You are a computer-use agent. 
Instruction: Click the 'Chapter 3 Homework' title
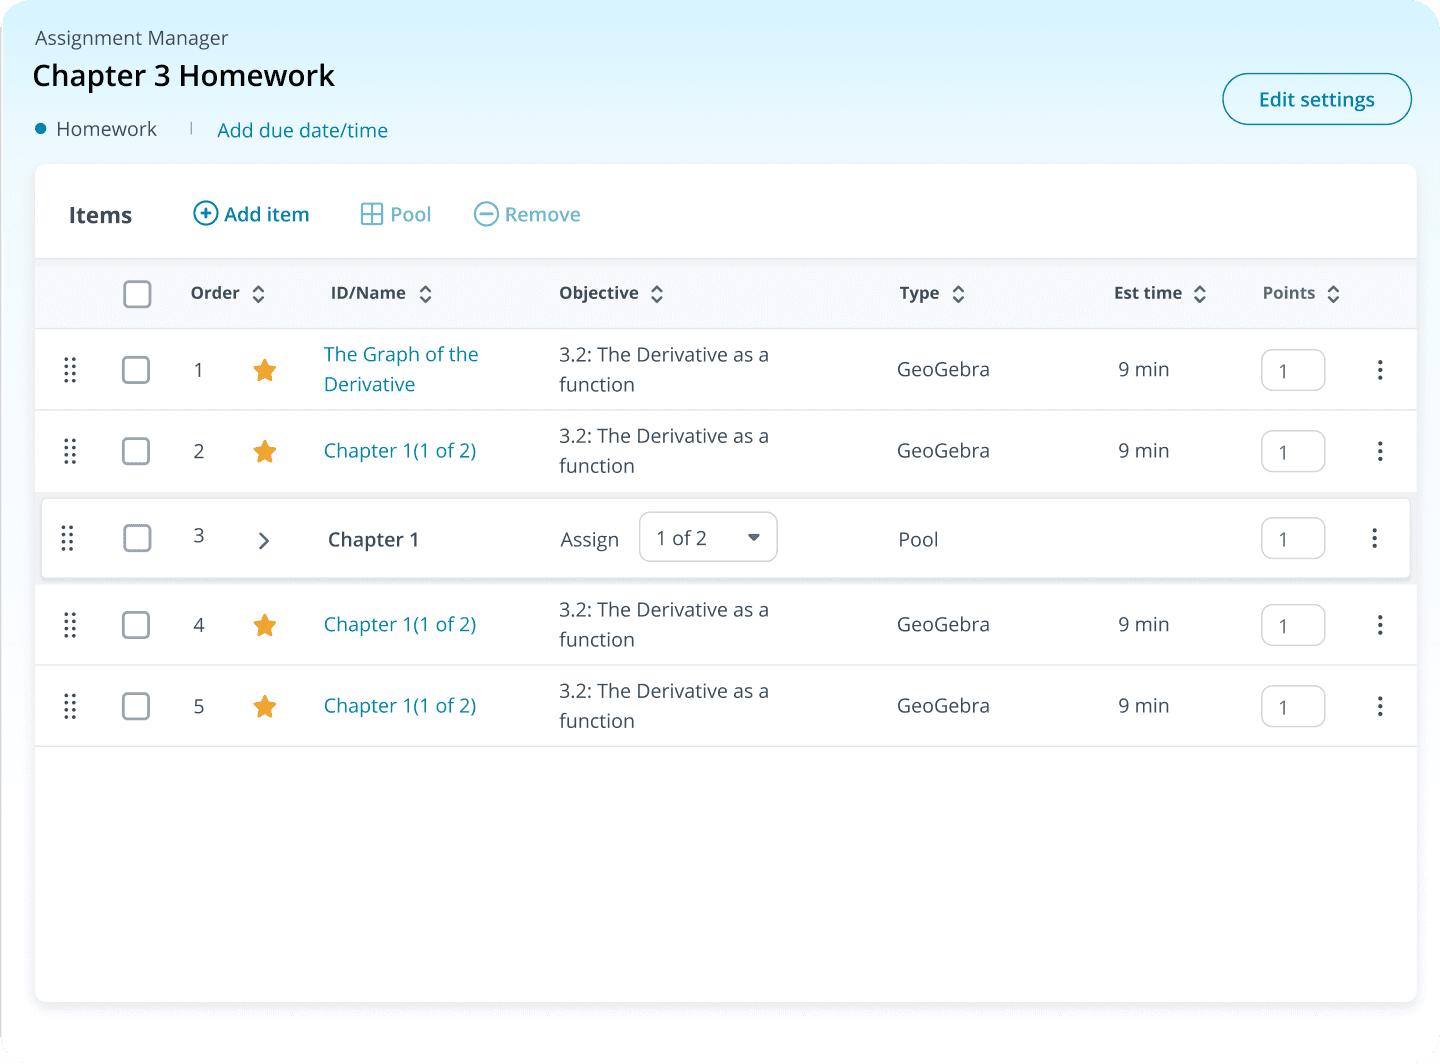click(184, 76)
